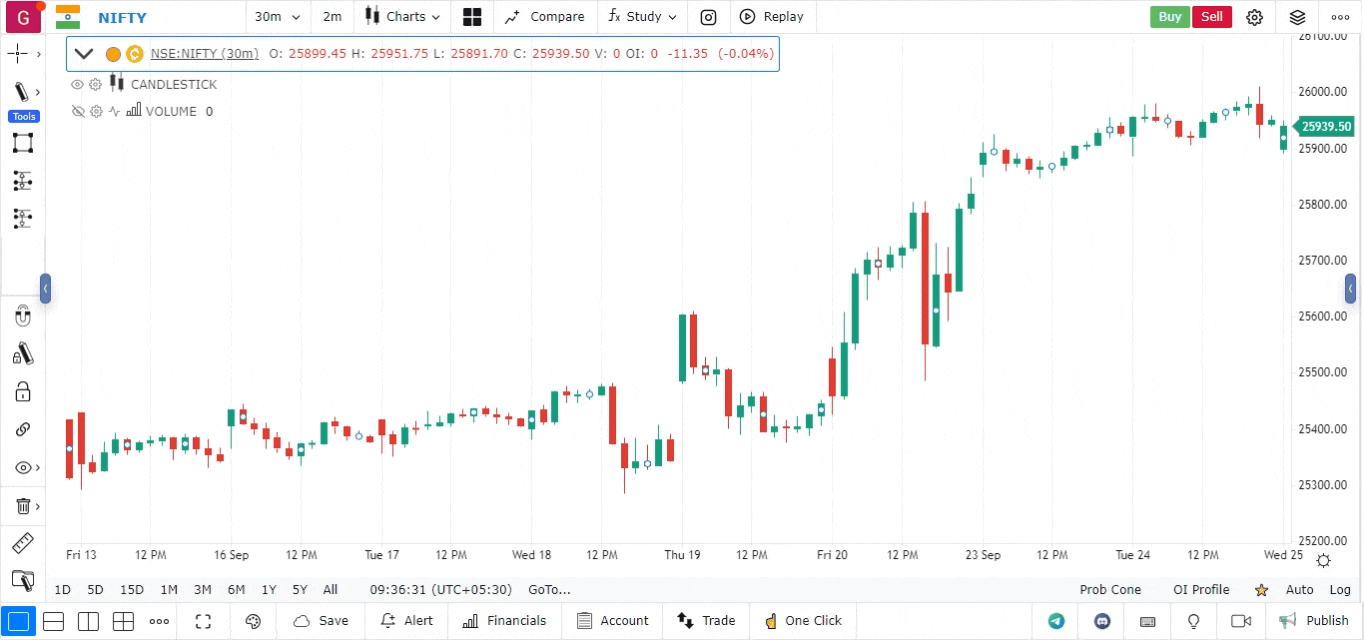Toggle the Log scale option
Screen dimensions: 1364x640
pyautogui.click(x=1340, y=590)
